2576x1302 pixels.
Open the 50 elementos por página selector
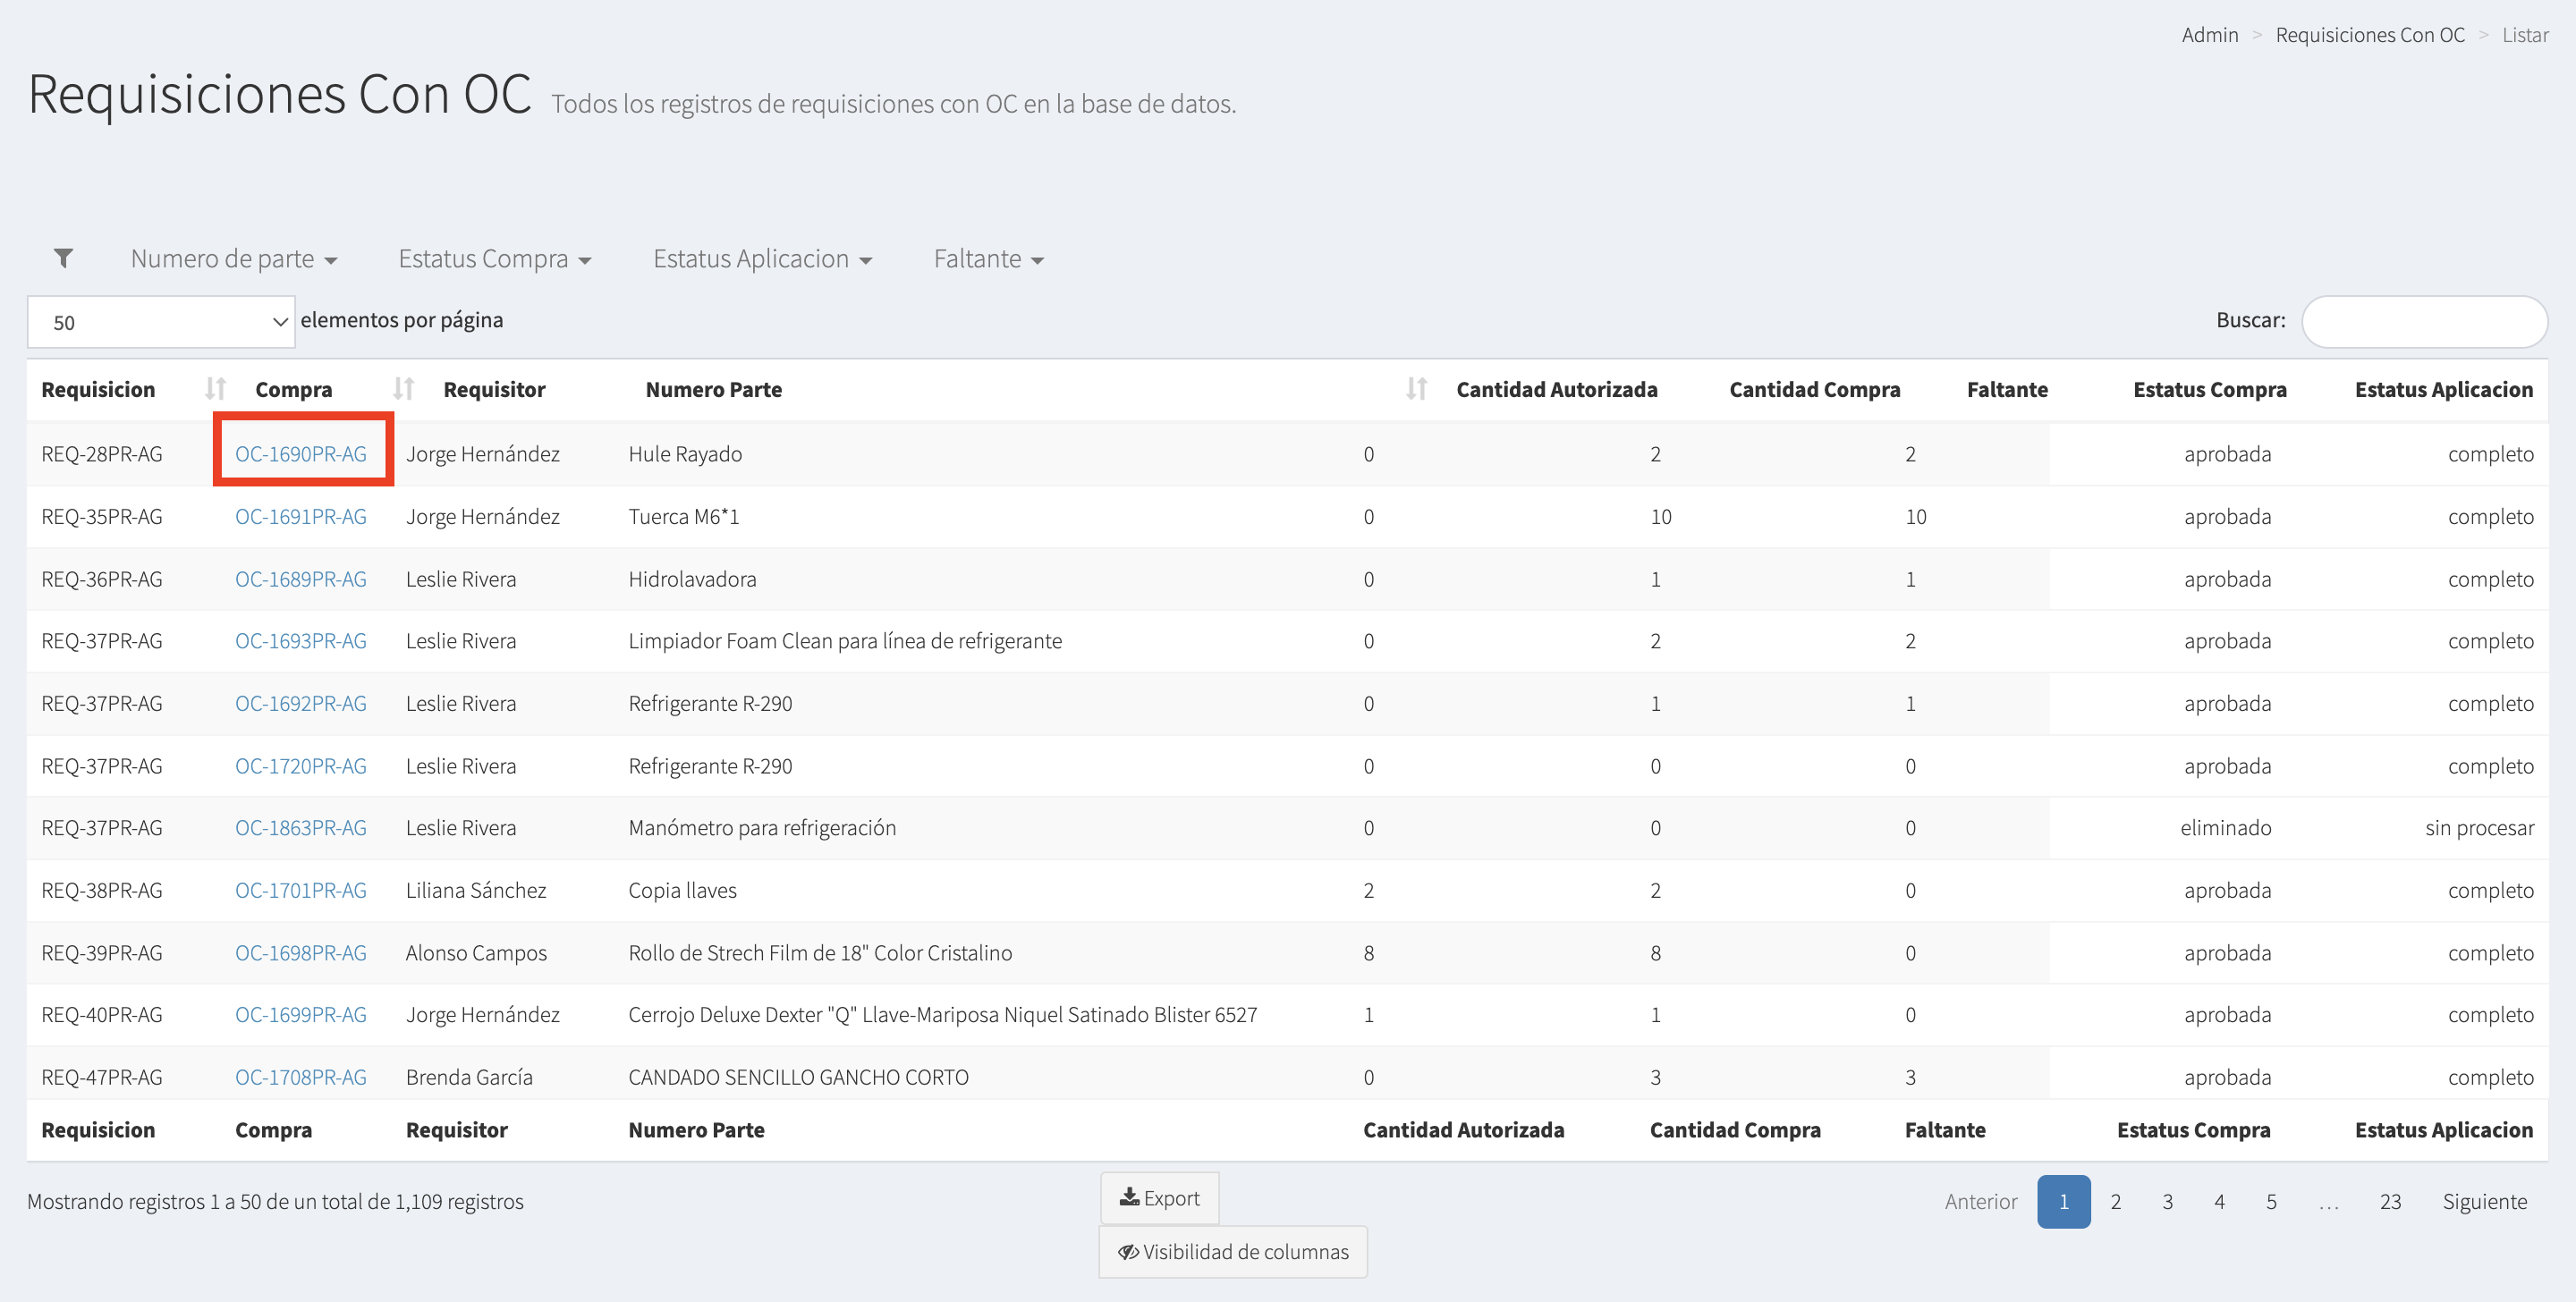point(160,322)
